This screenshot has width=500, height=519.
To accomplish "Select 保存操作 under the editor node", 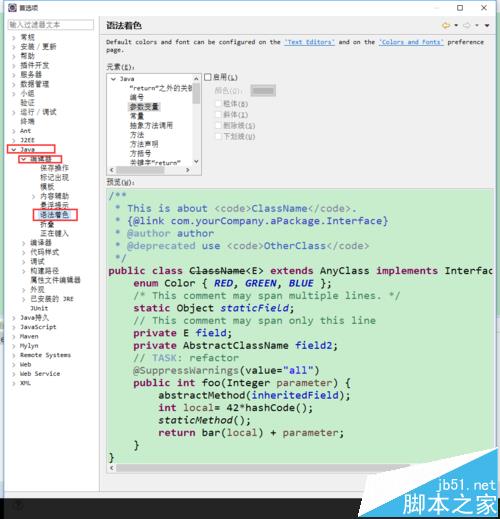I will click(54, 168).
